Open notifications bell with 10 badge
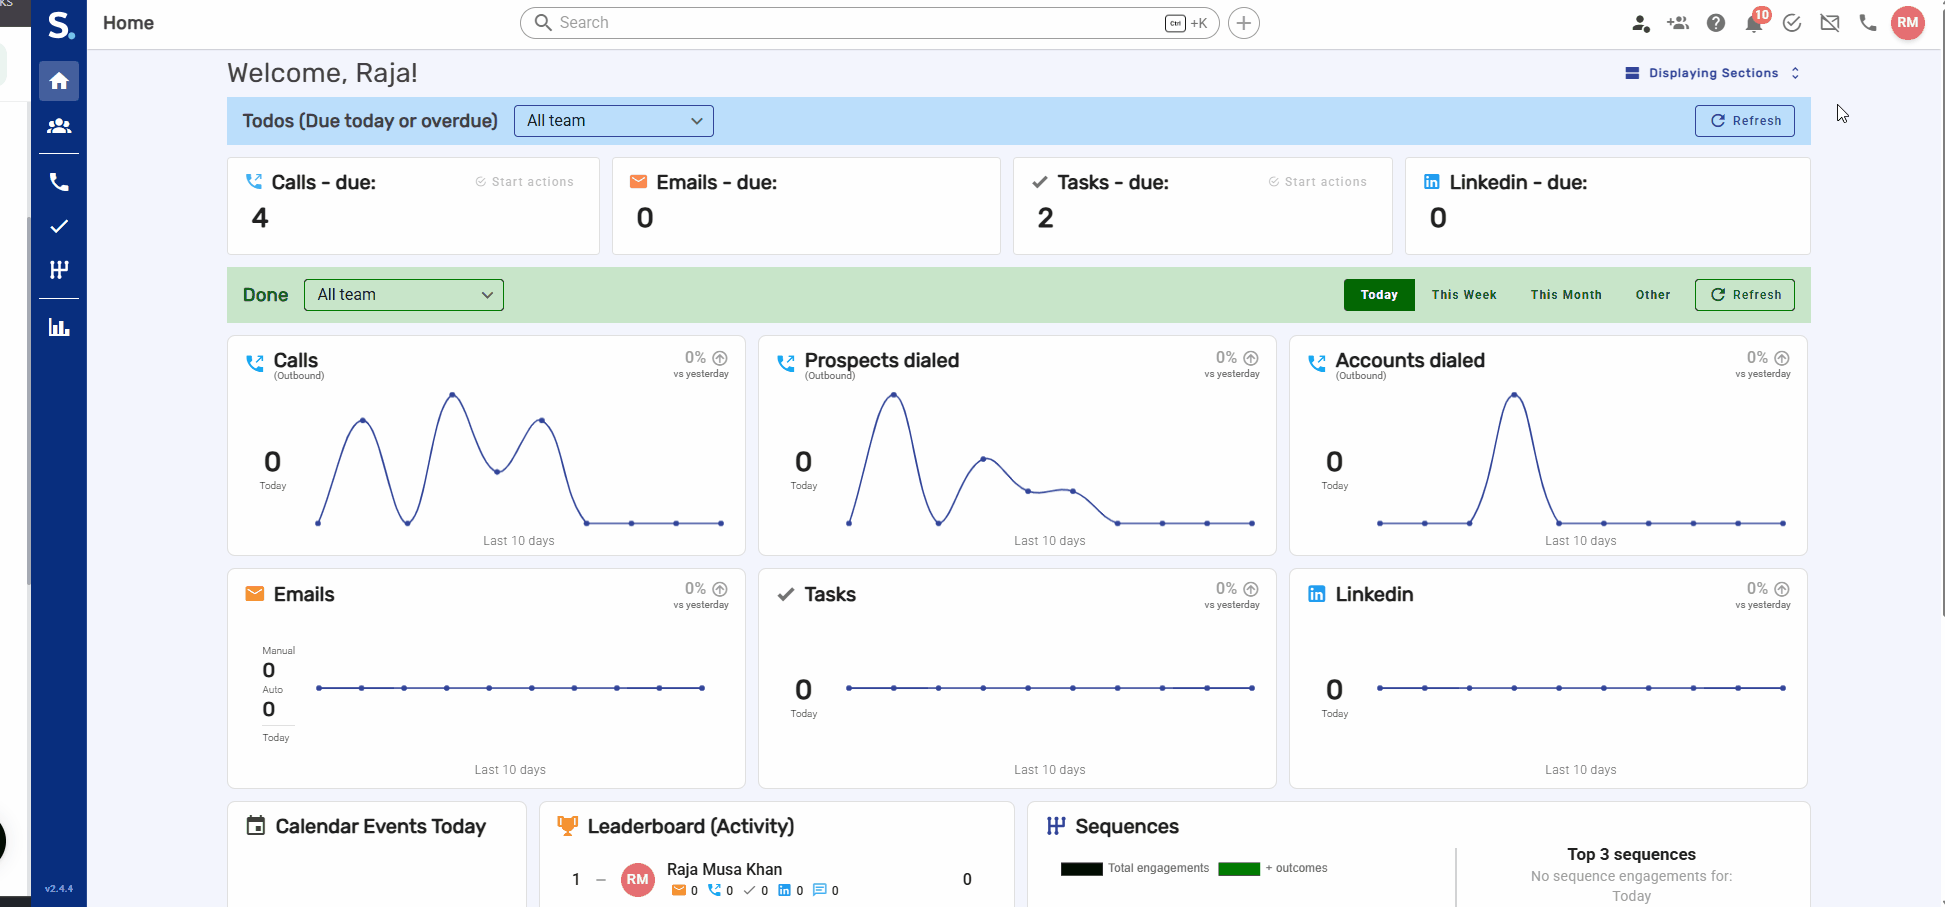The height and width of the screenshot is (907, 1945). click(1755, 22)
